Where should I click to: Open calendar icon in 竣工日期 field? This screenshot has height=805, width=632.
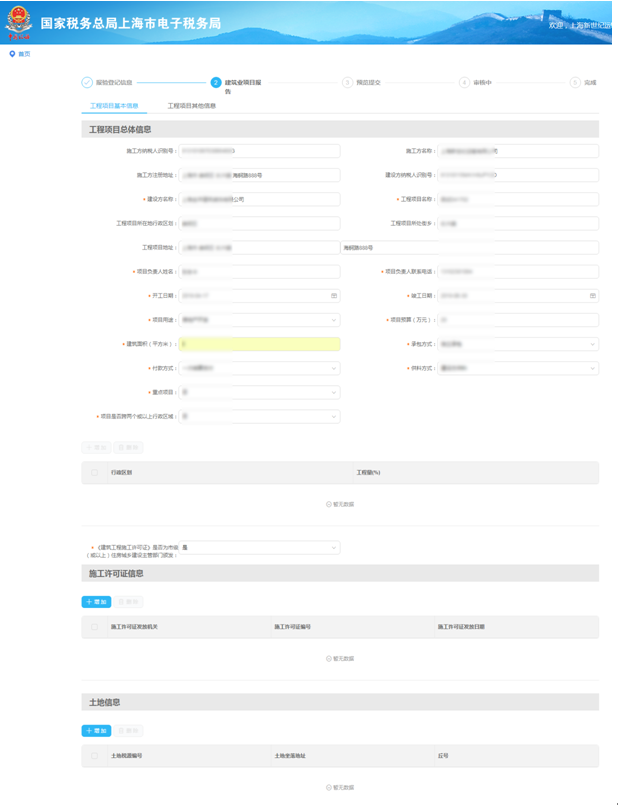(592, 296)
